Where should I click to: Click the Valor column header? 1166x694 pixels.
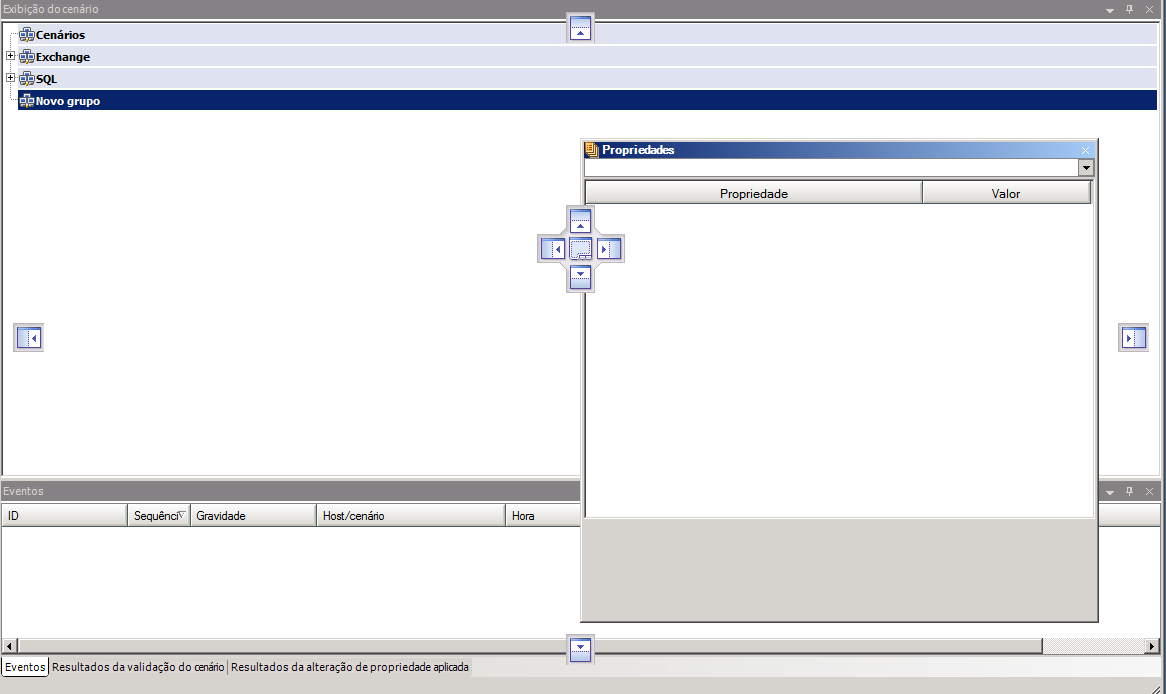tap(1006, 193)
